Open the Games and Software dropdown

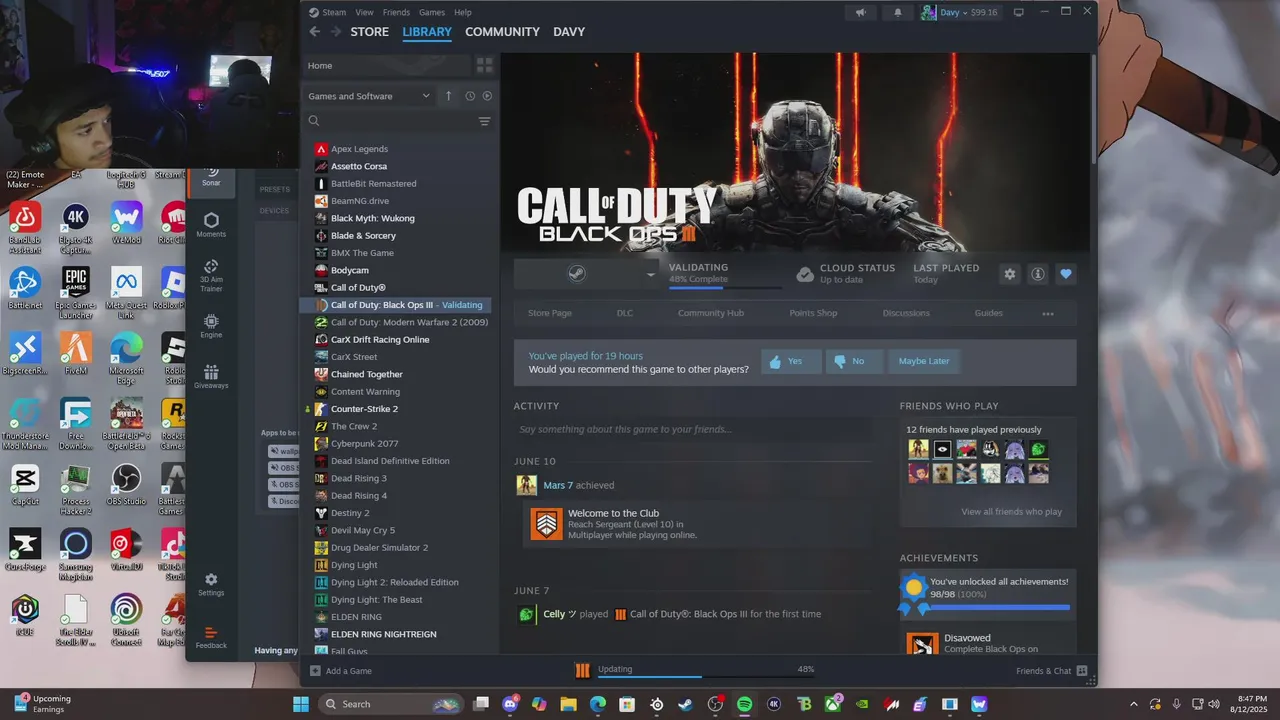point(369,96)
